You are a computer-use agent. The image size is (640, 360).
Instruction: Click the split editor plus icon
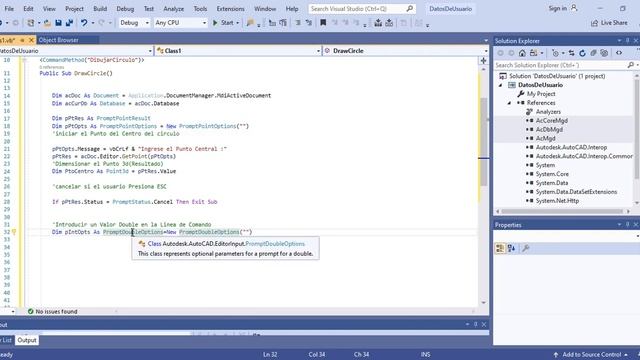[x=484, y=60]
